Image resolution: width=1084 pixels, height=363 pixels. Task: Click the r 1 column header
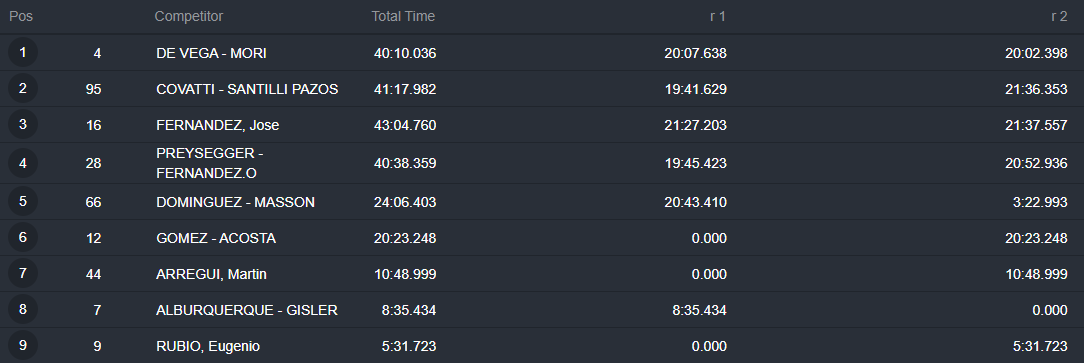(718, 16)
